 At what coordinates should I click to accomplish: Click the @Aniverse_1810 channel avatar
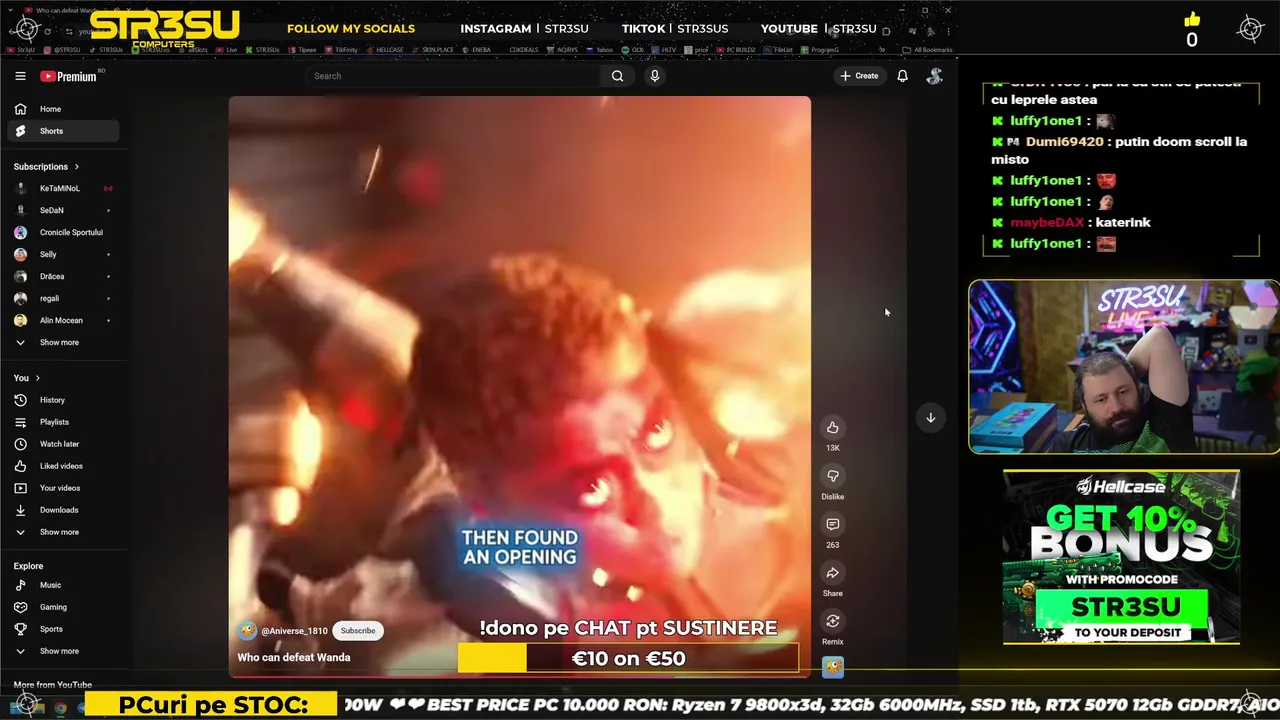(247, 631)
